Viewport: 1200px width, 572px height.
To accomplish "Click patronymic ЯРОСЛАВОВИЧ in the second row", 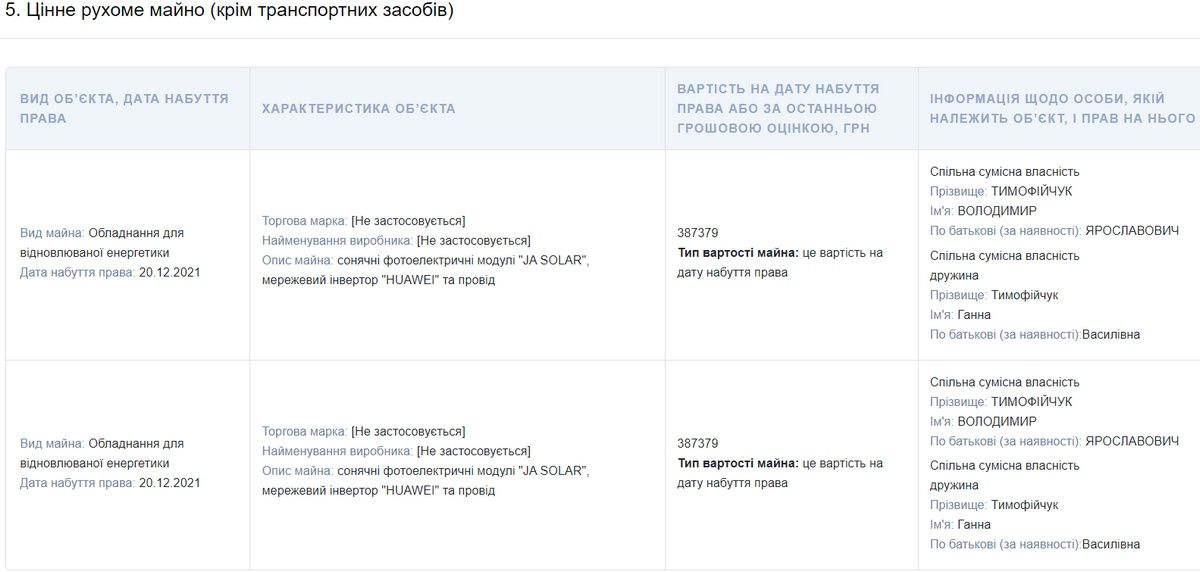I will click(x=1132, y=441).
